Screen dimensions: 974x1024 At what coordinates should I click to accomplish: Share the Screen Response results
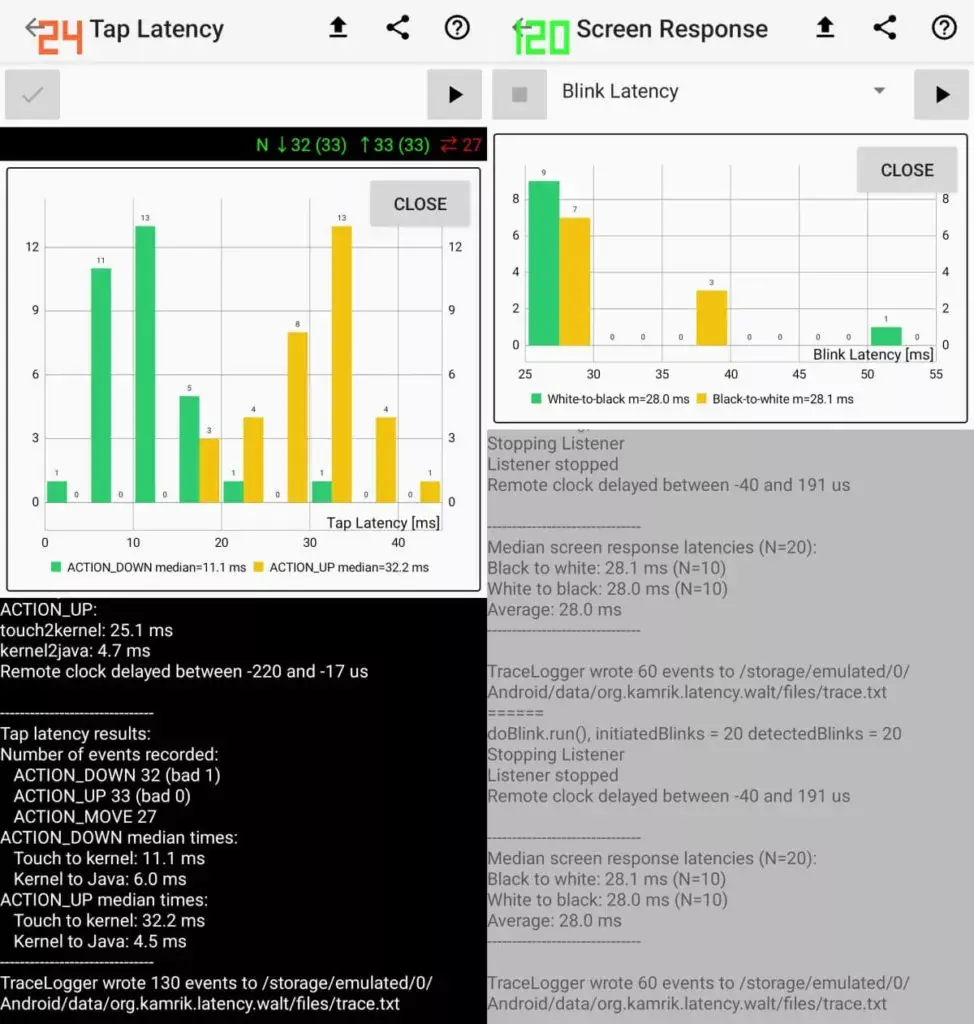pos(885,28)
